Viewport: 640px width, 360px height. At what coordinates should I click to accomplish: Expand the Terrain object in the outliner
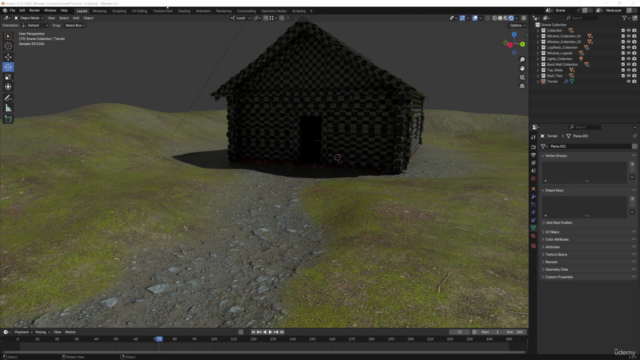[x=538, y=82]
